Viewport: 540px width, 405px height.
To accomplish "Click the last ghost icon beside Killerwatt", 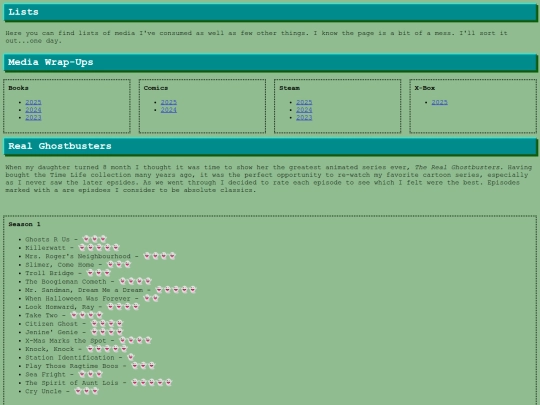I will tap(116, 247).
